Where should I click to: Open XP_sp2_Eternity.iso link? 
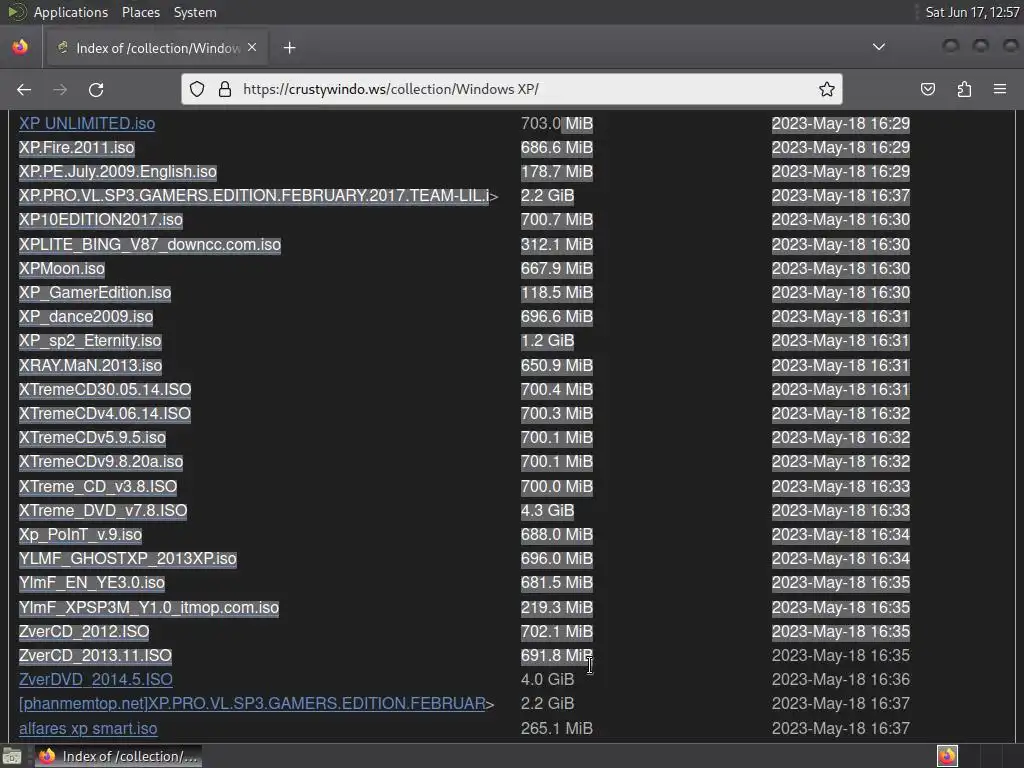pos(90,341)
